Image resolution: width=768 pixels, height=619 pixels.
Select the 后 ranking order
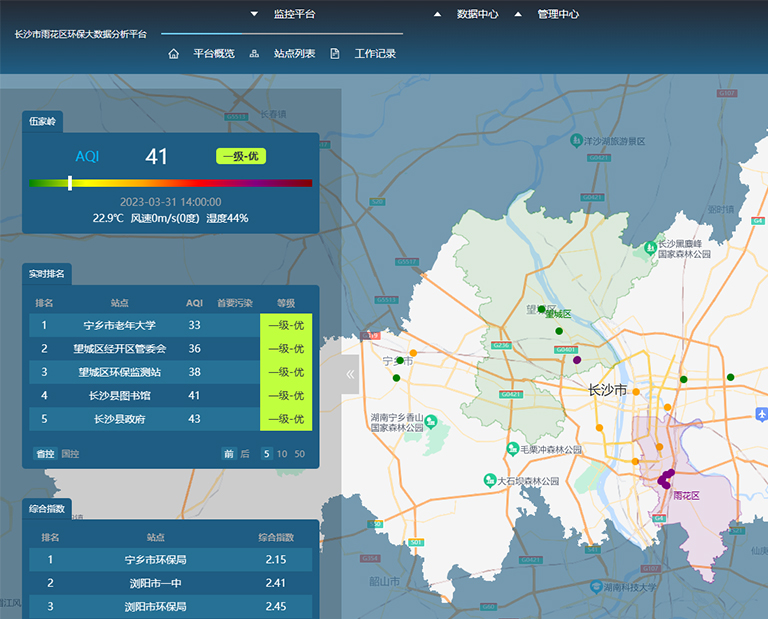[x=245, y=454]
